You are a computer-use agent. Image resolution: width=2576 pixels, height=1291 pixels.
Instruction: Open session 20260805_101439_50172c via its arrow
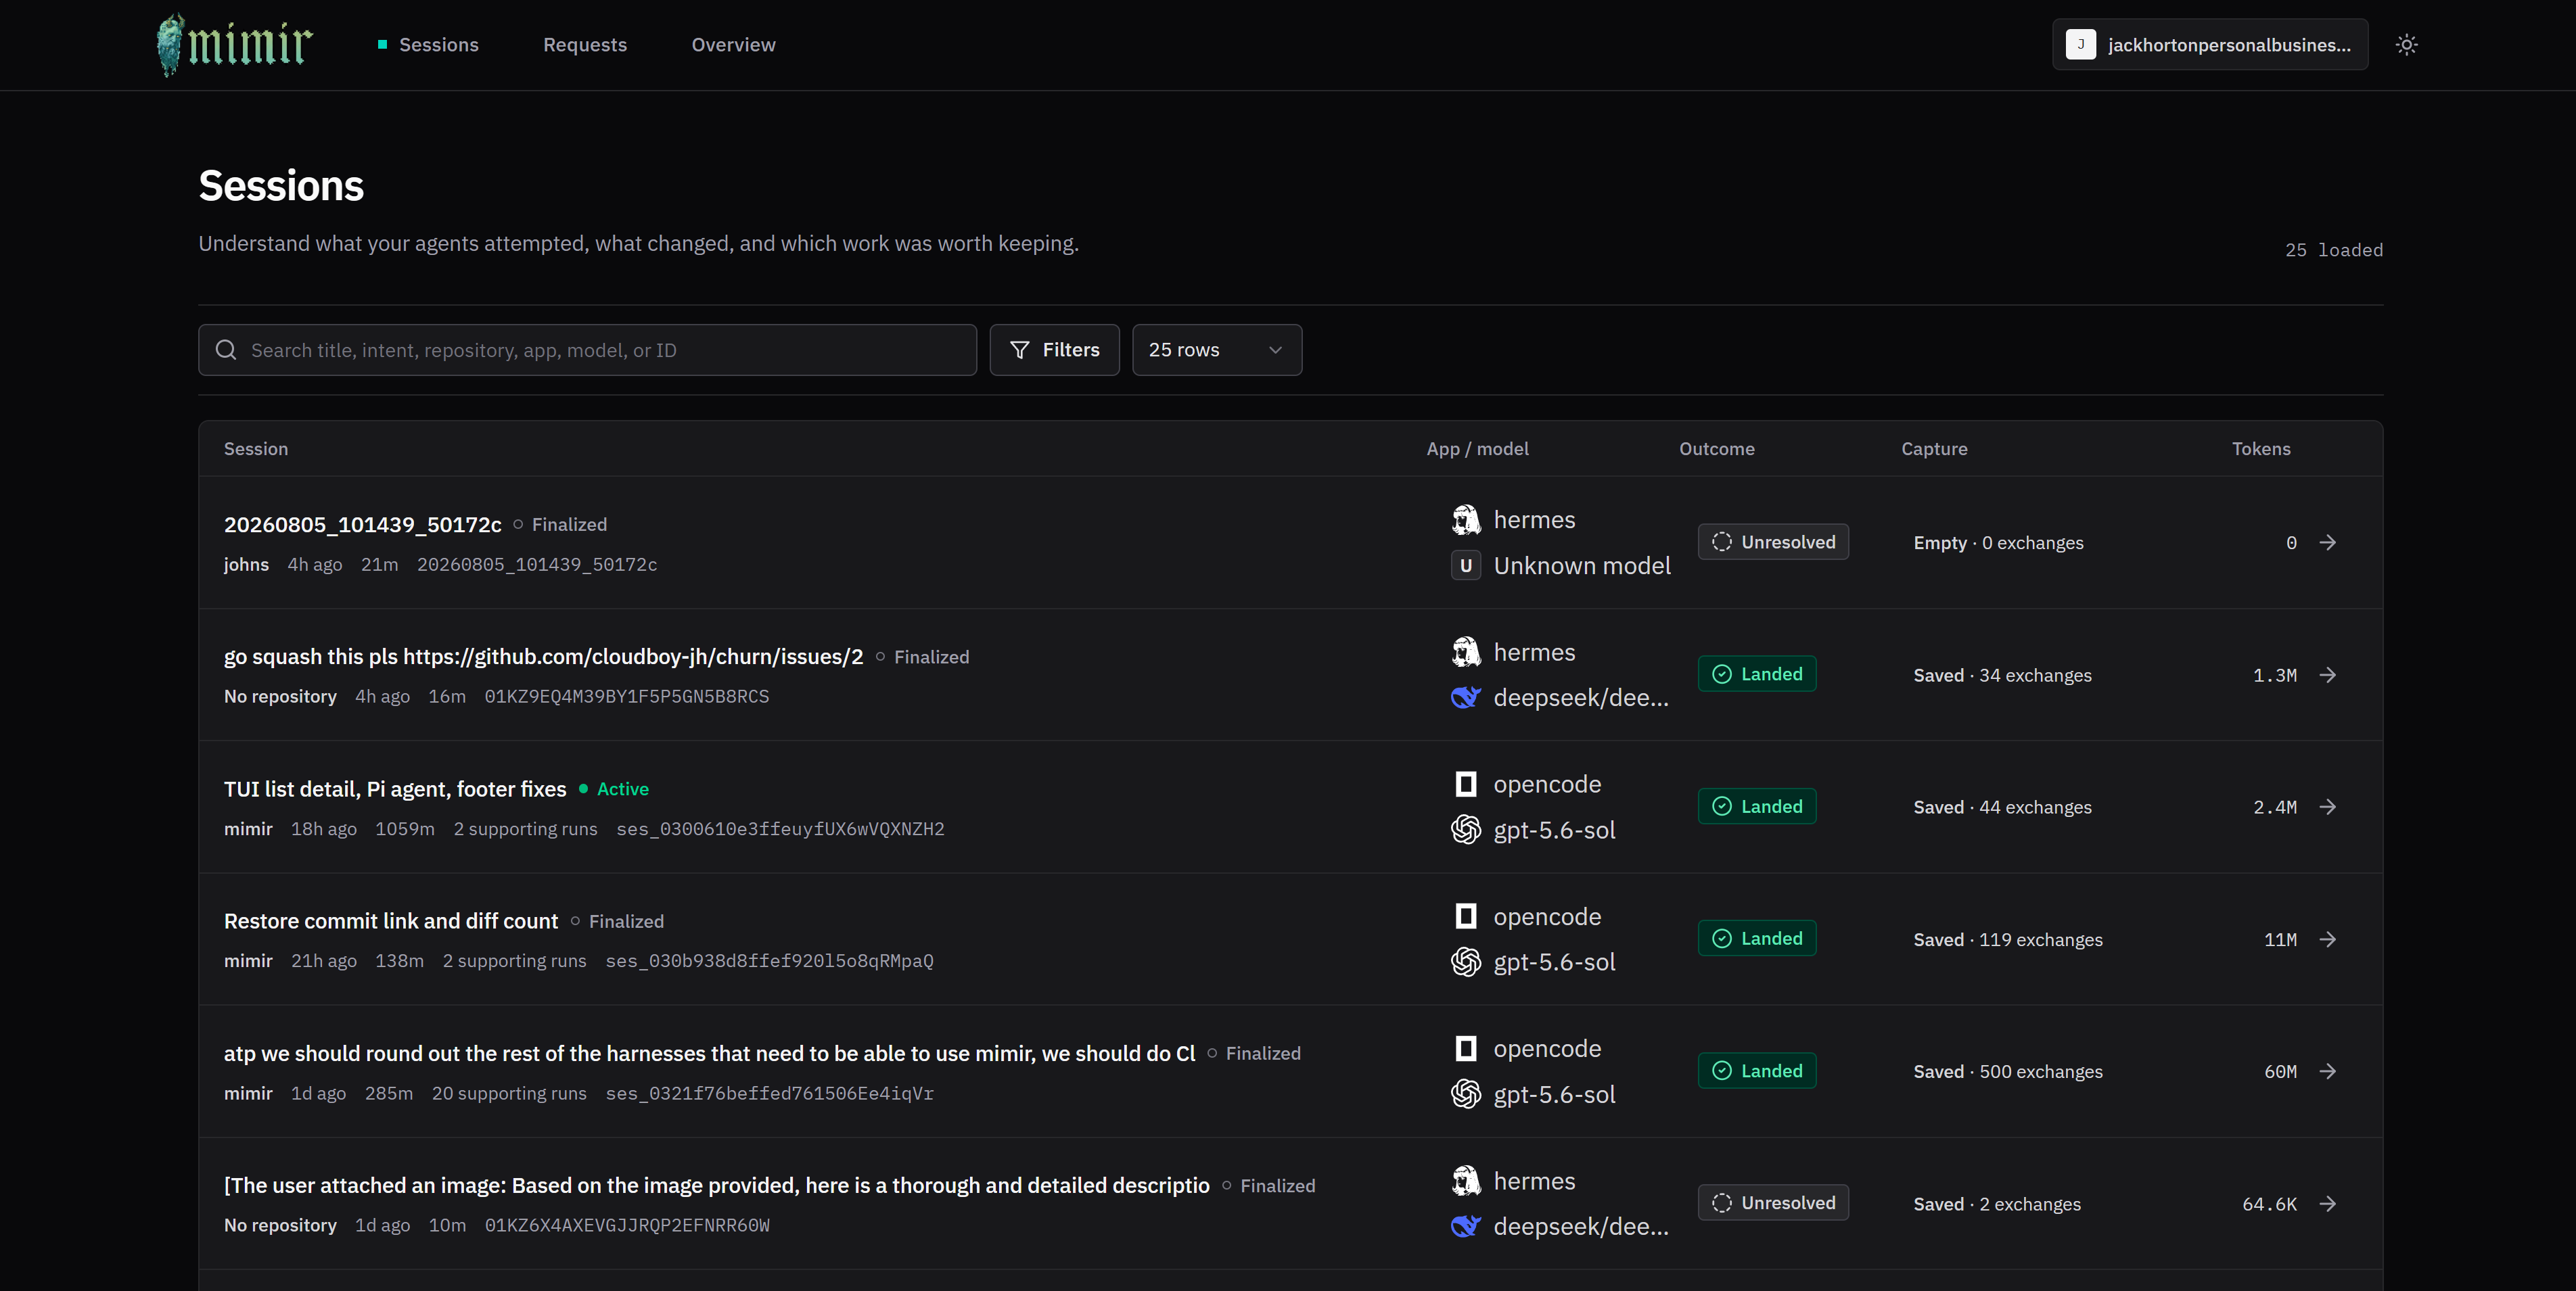pyautogui.click(x=2328, y=542)
